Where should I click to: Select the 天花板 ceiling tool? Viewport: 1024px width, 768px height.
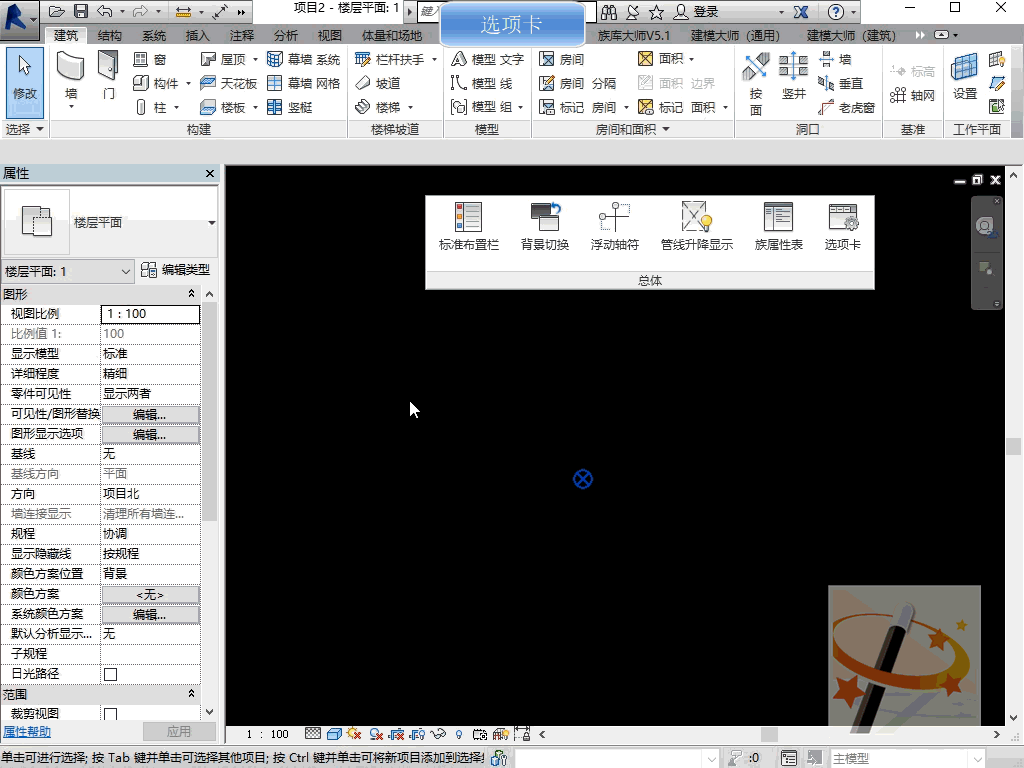click(229, 83)
